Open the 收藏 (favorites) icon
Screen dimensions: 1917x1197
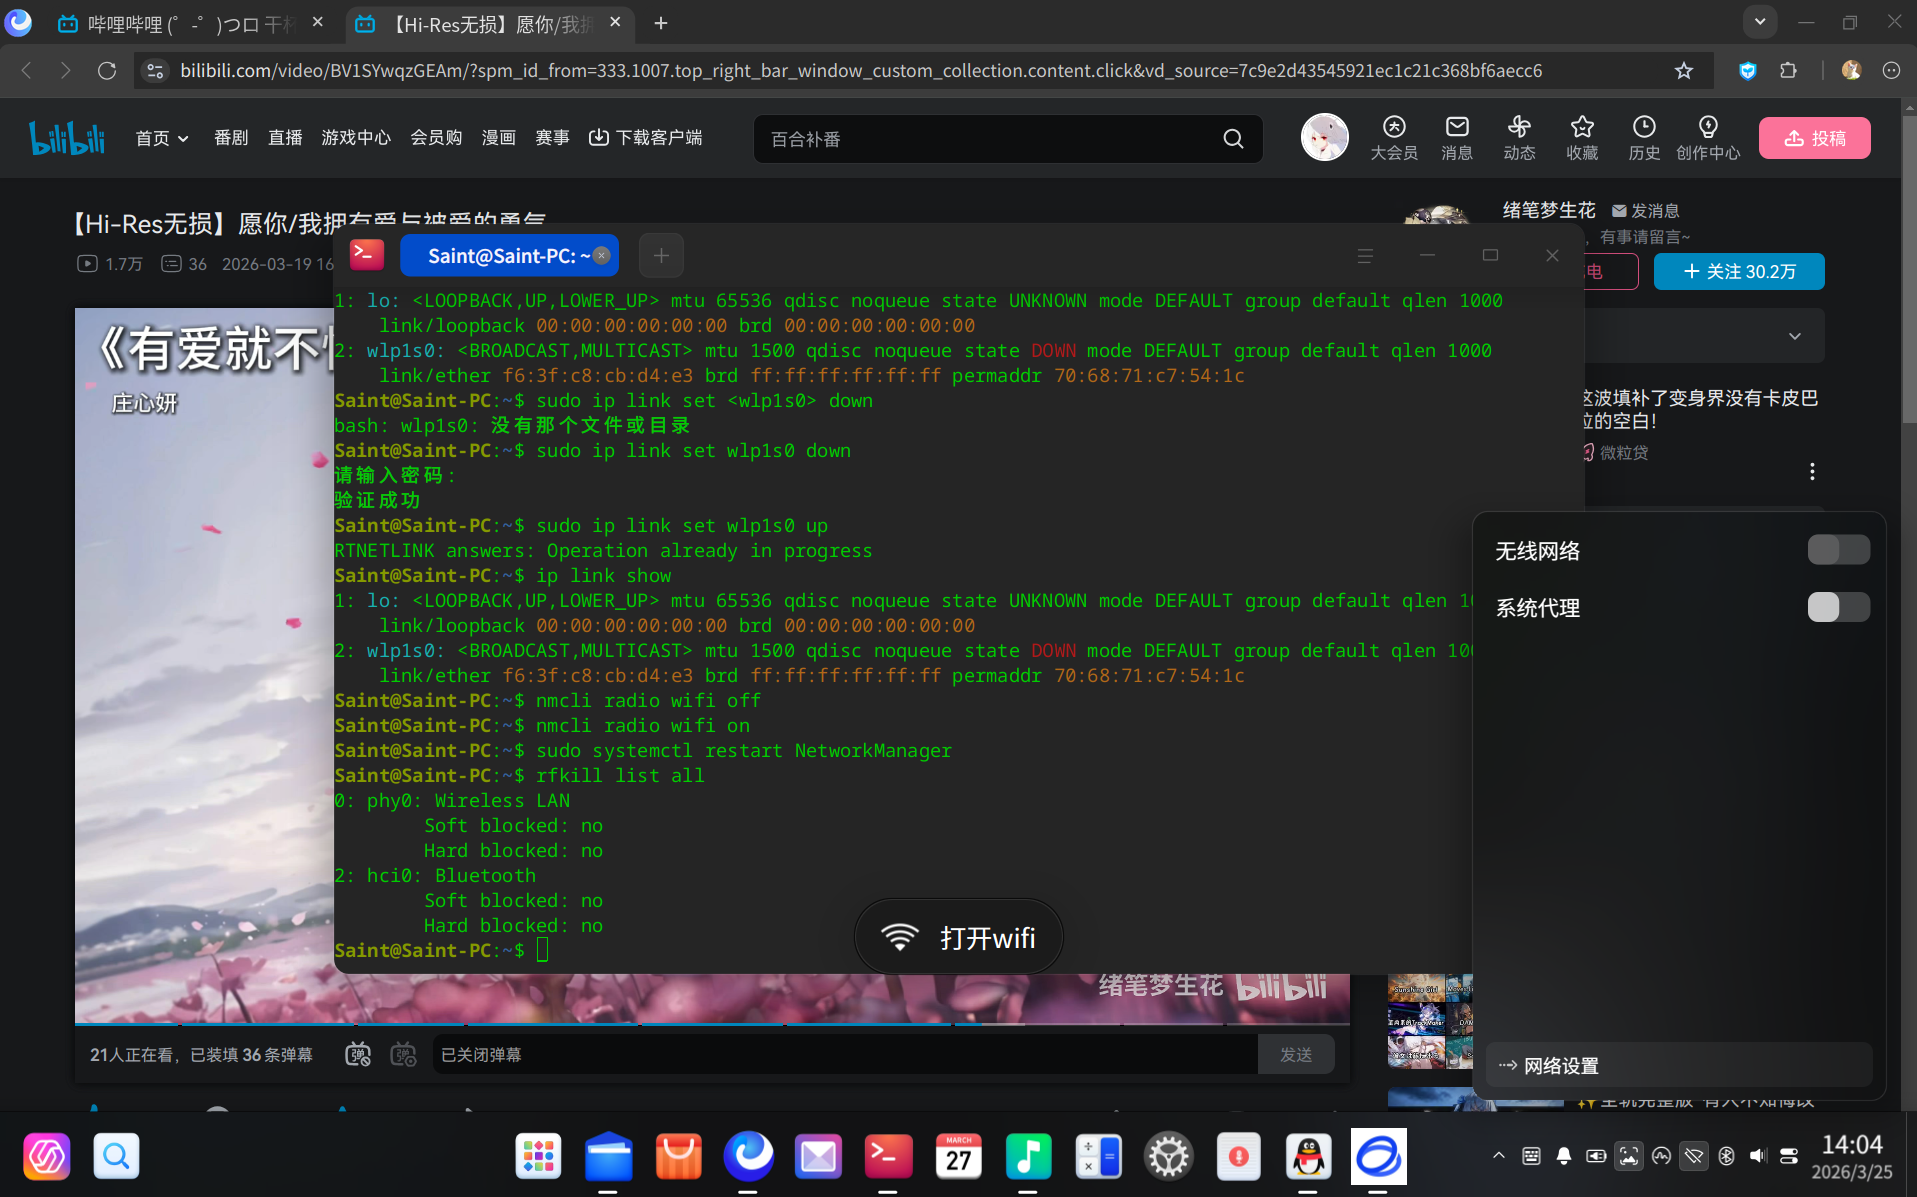pos(1581,137)
